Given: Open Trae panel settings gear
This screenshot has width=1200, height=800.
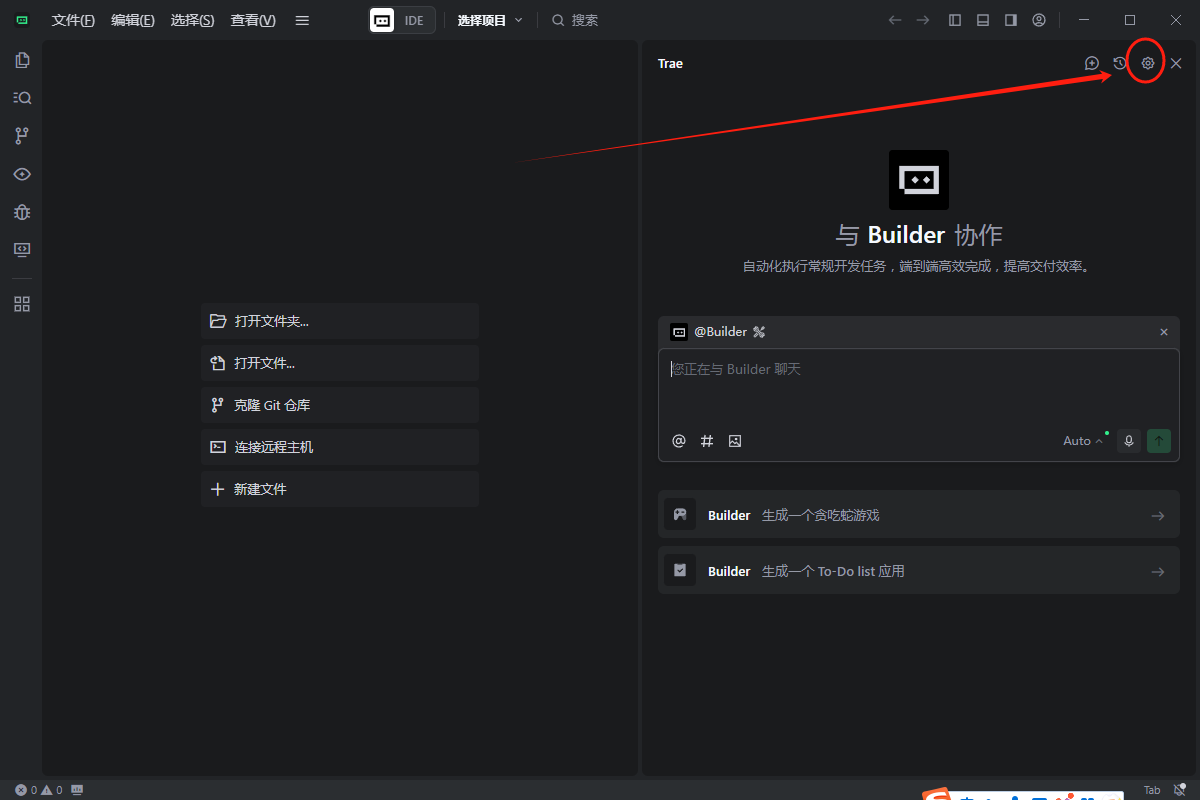Looking at the screenshot, I should 1148,63.
